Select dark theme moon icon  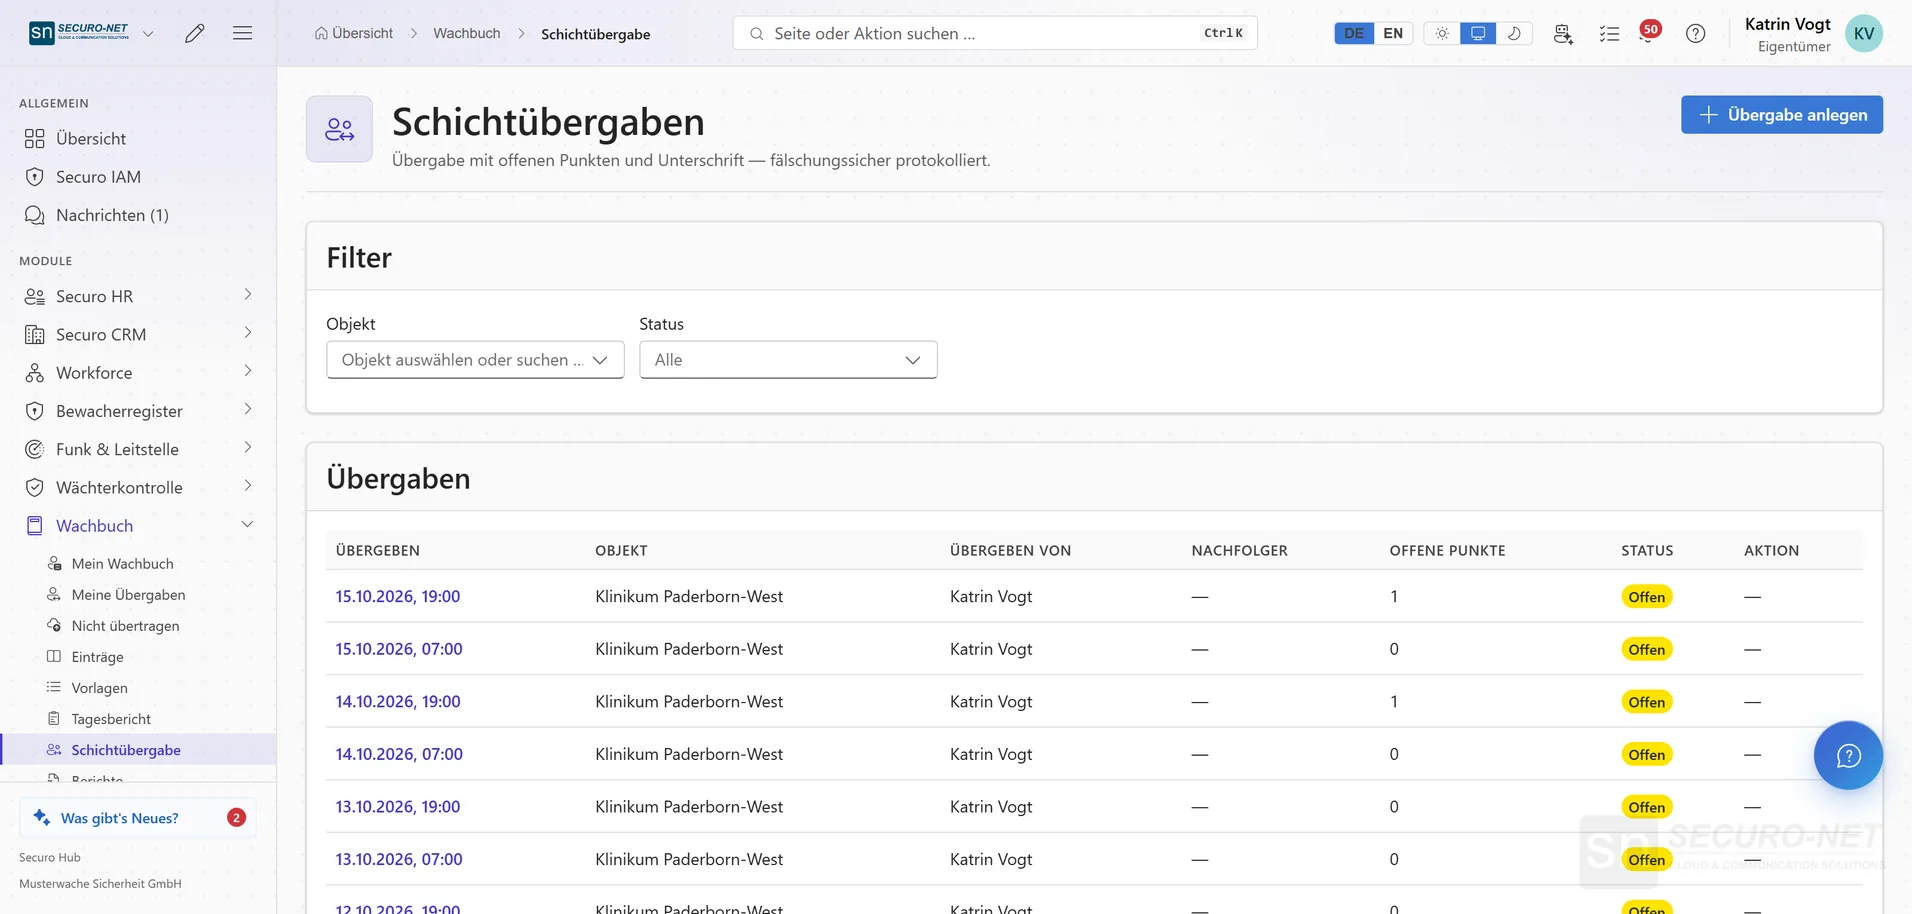coord(1514,33)
